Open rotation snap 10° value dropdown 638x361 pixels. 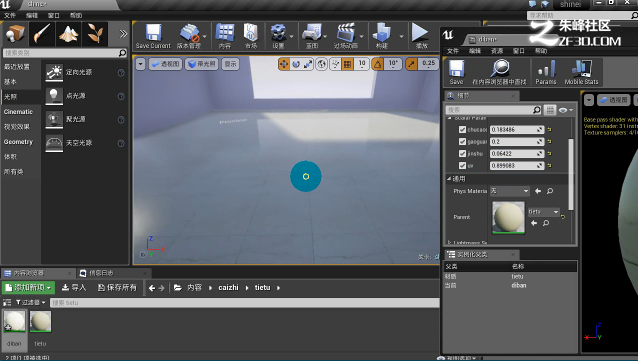click(393, 64)
